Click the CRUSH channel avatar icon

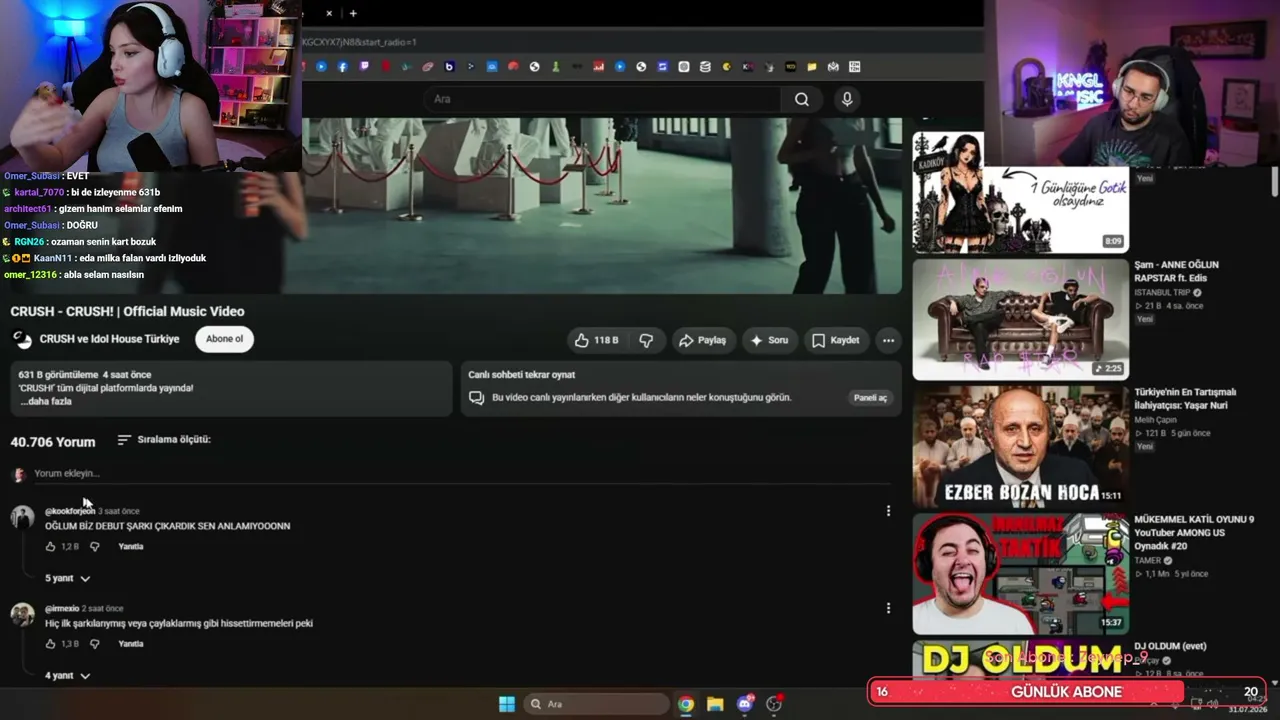point(22,339)
